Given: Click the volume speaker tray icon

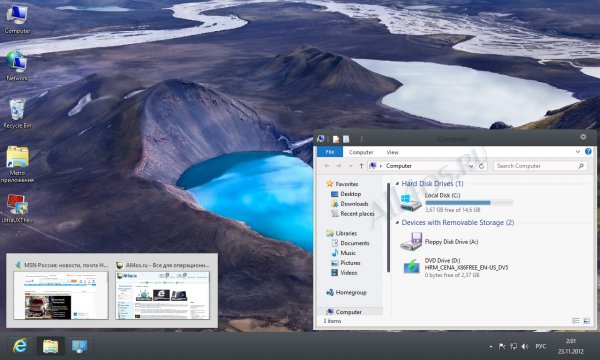Looking at the screenshot, I should (525, 346).
